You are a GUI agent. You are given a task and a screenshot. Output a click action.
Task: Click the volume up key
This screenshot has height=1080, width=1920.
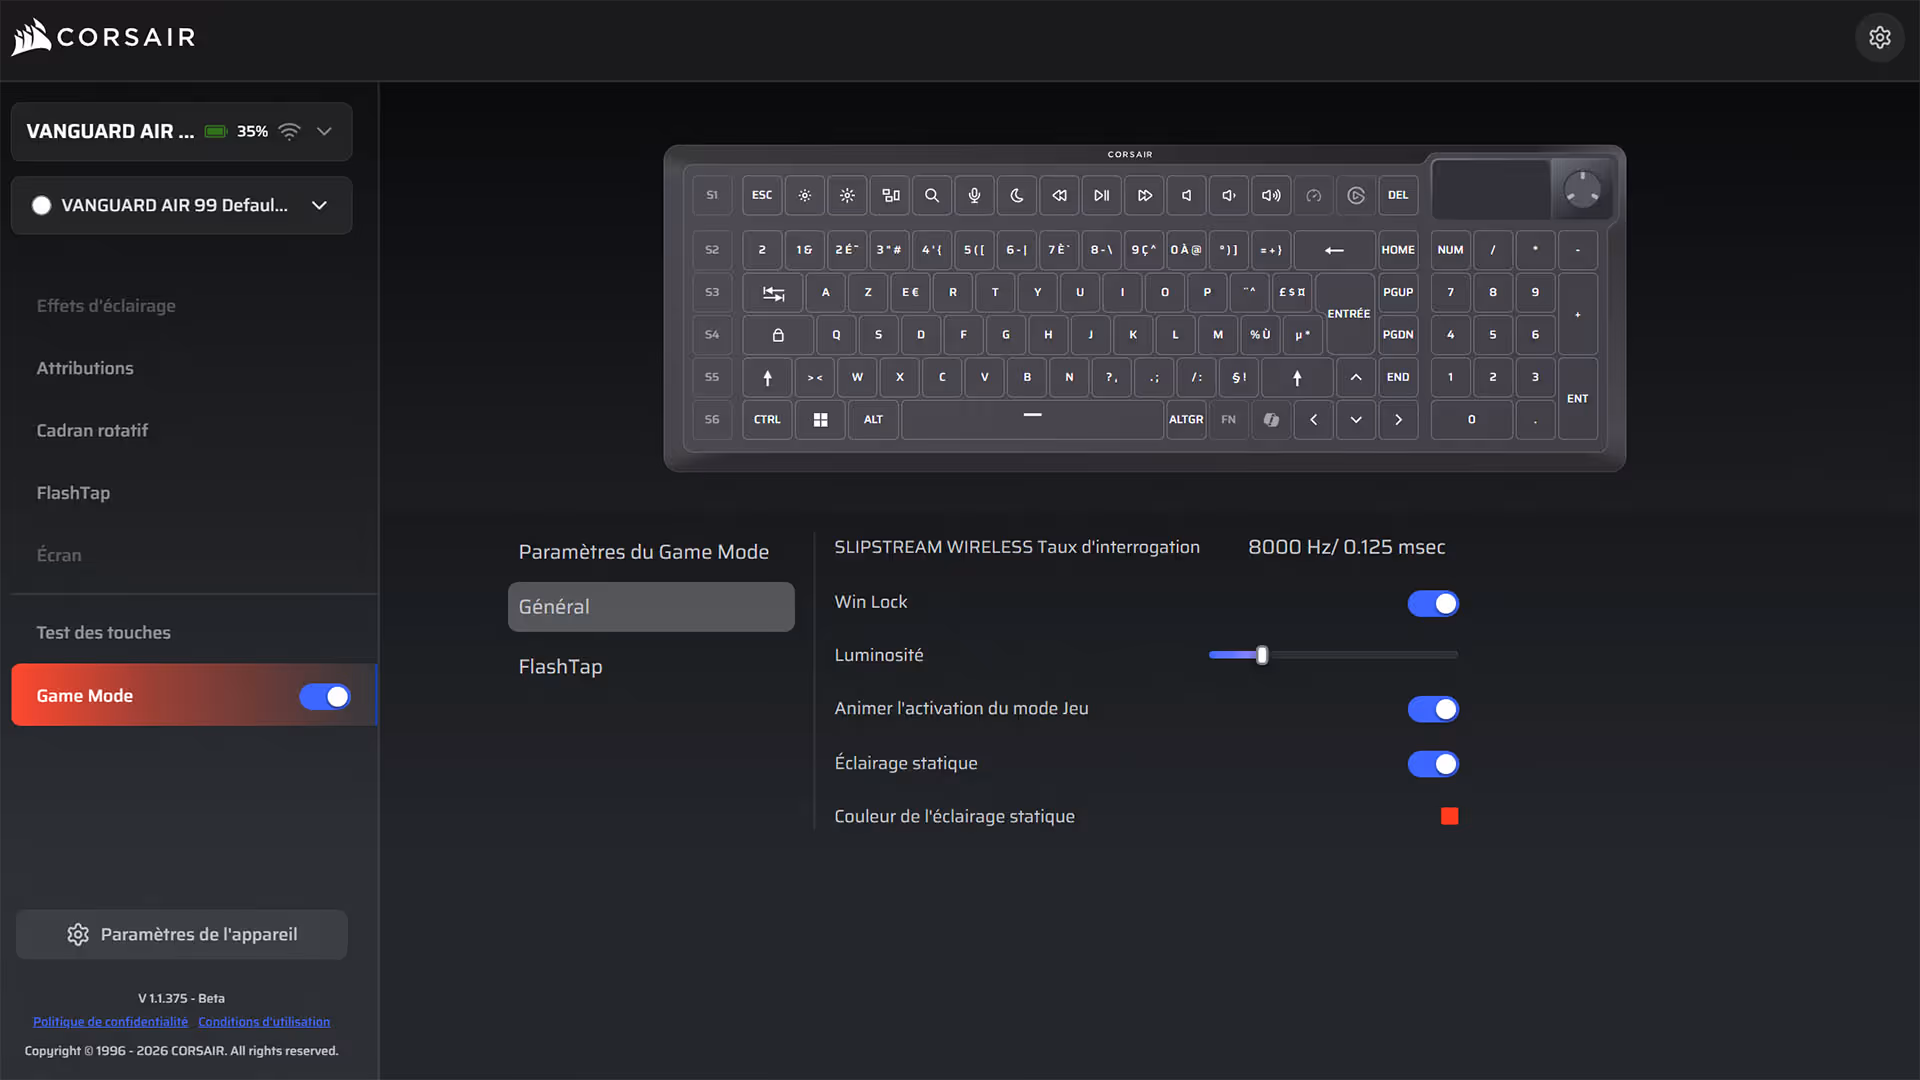[1271, 195]
